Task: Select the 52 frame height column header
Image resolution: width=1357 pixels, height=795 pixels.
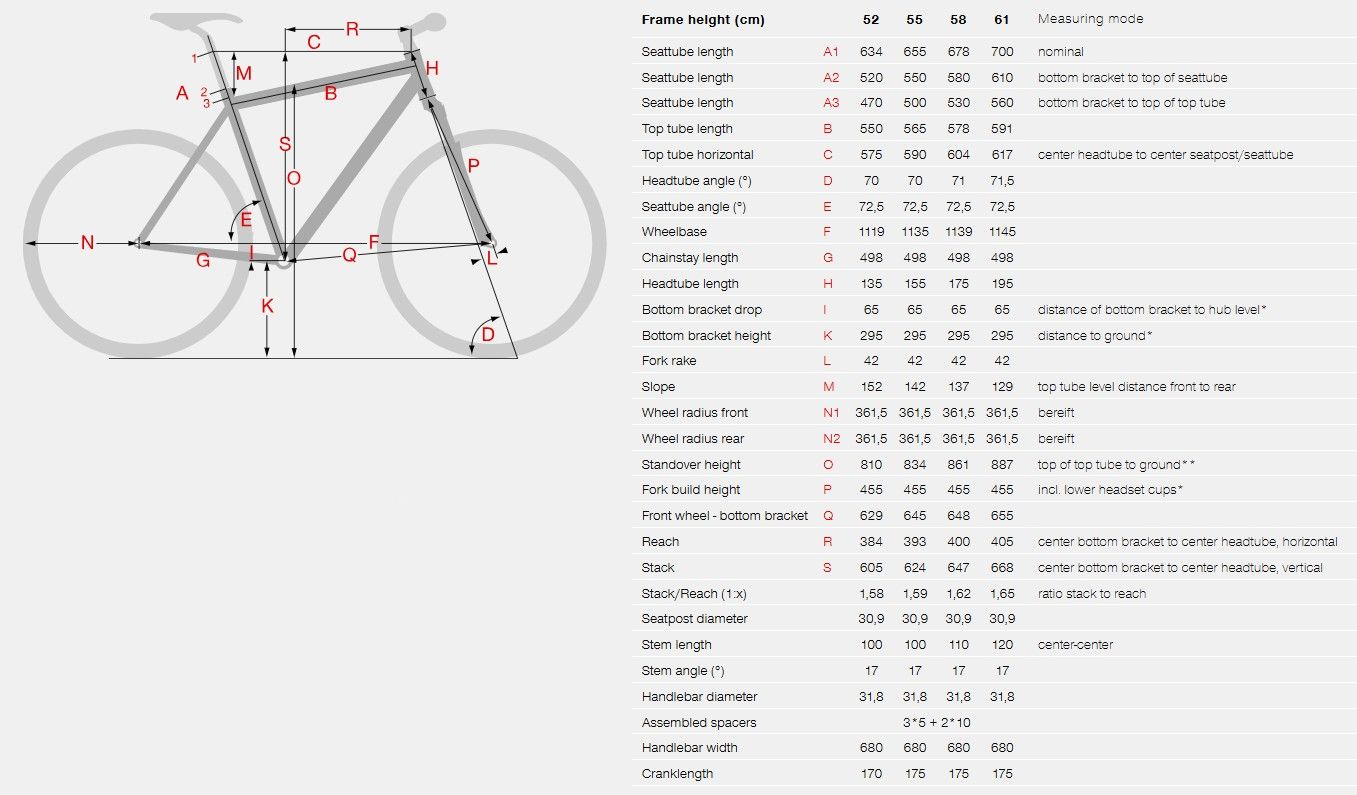Action: coord(871,19)
